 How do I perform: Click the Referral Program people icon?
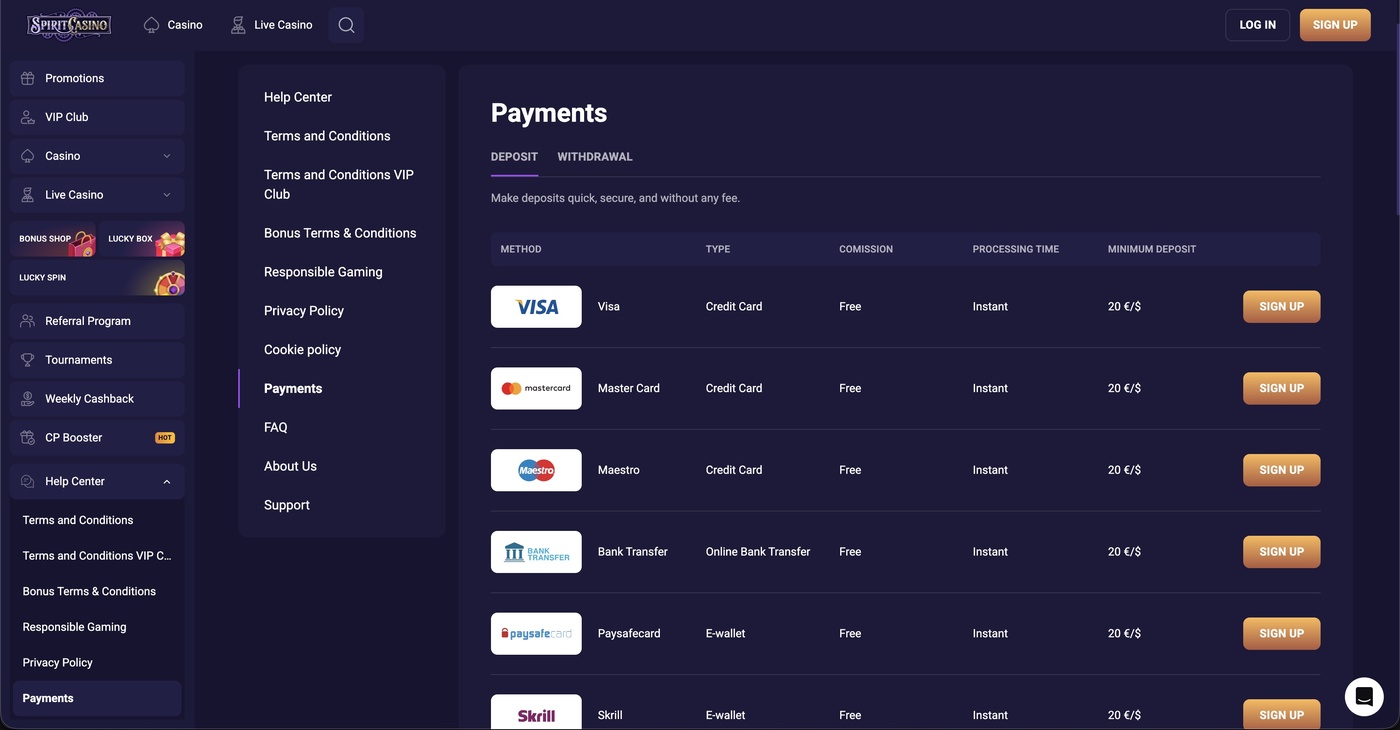pyautogui.click(x=28, y=321)
